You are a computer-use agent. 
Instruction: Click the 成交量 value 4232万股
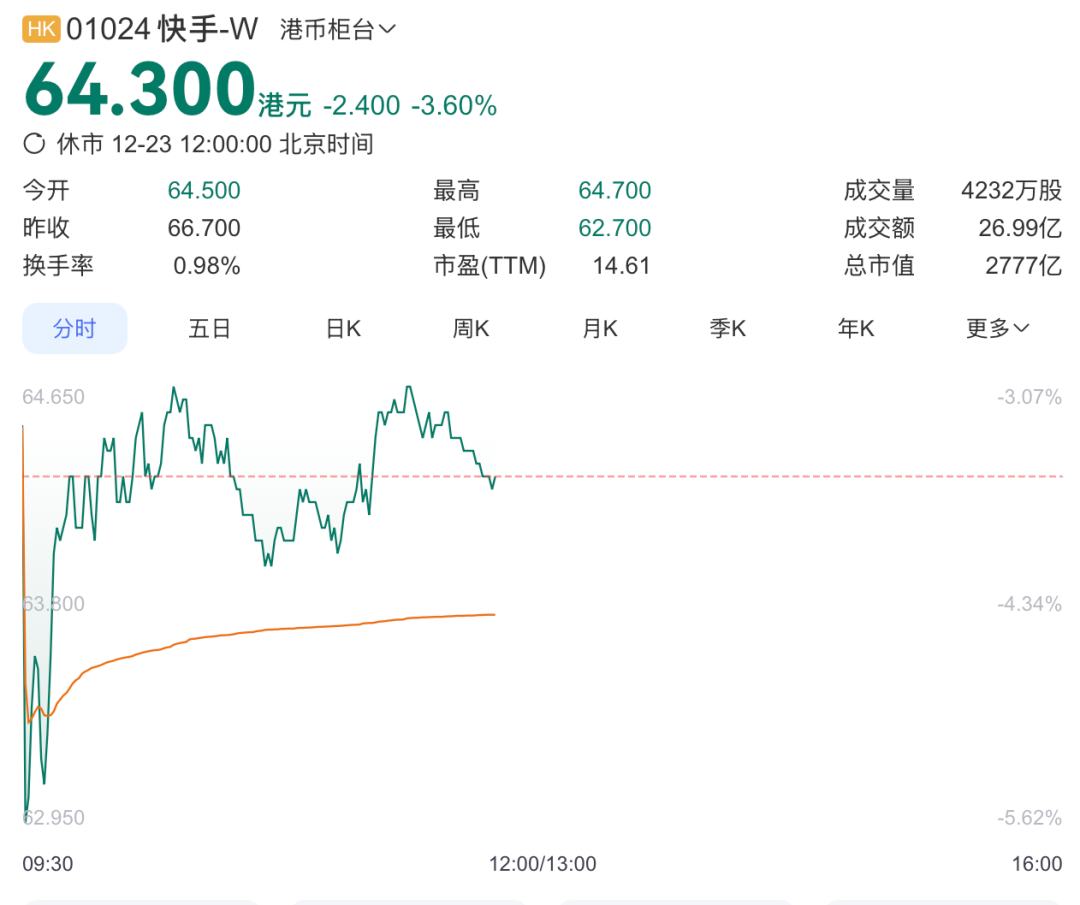coord(1011,191)
